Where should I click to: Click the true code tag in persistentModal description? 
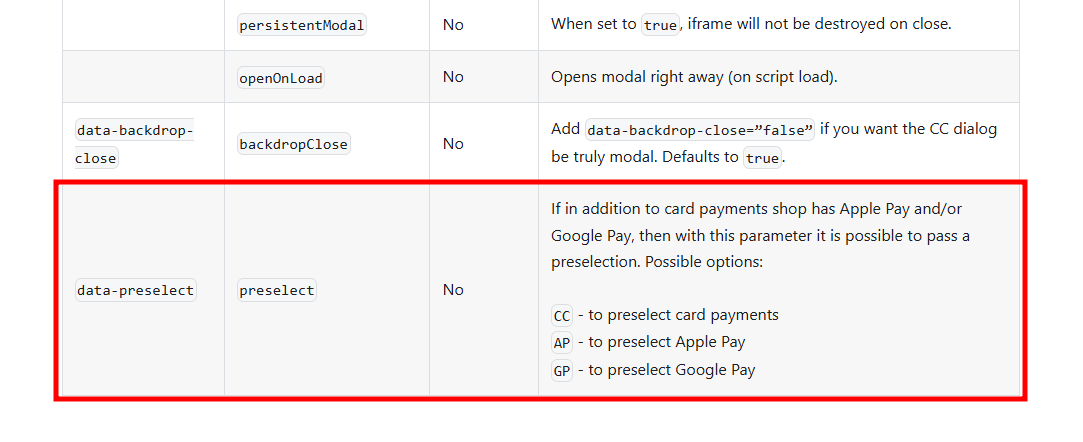[660, 25]
